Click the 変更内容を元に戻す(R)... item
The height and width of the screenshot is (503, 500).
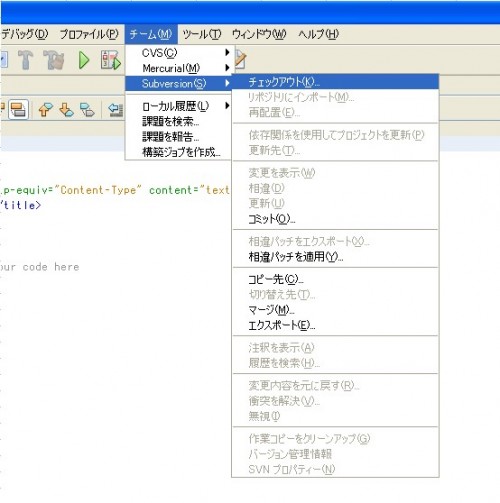(335, 386)
